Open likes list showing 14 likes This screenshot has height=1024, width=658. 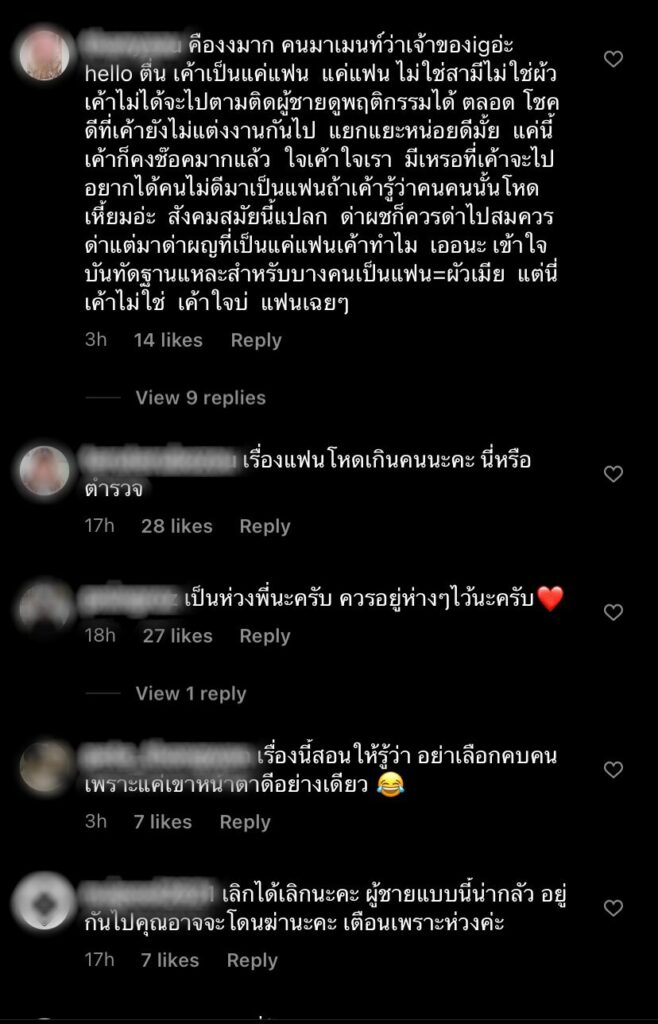point(168,340)
